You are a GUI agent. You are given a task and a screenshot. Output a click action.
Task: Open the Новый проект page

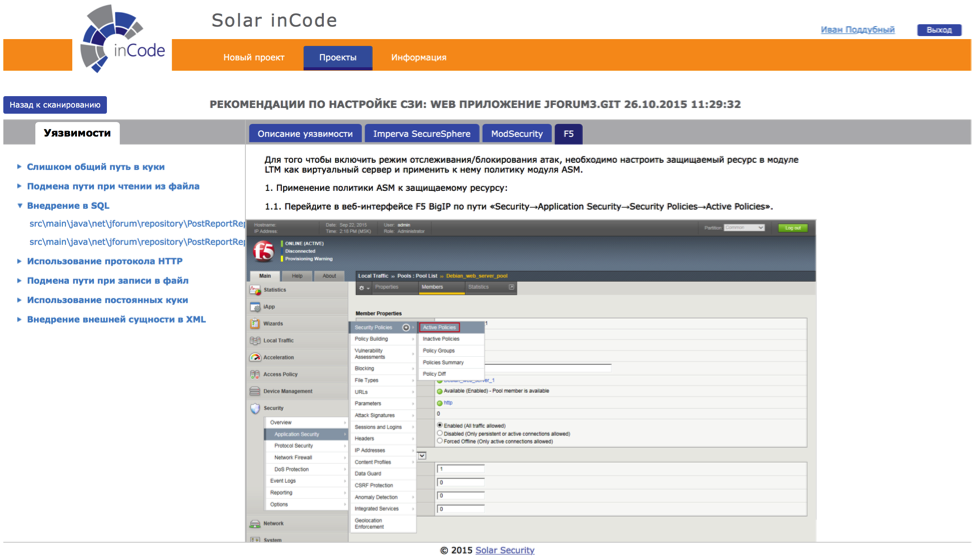[254, 57]
